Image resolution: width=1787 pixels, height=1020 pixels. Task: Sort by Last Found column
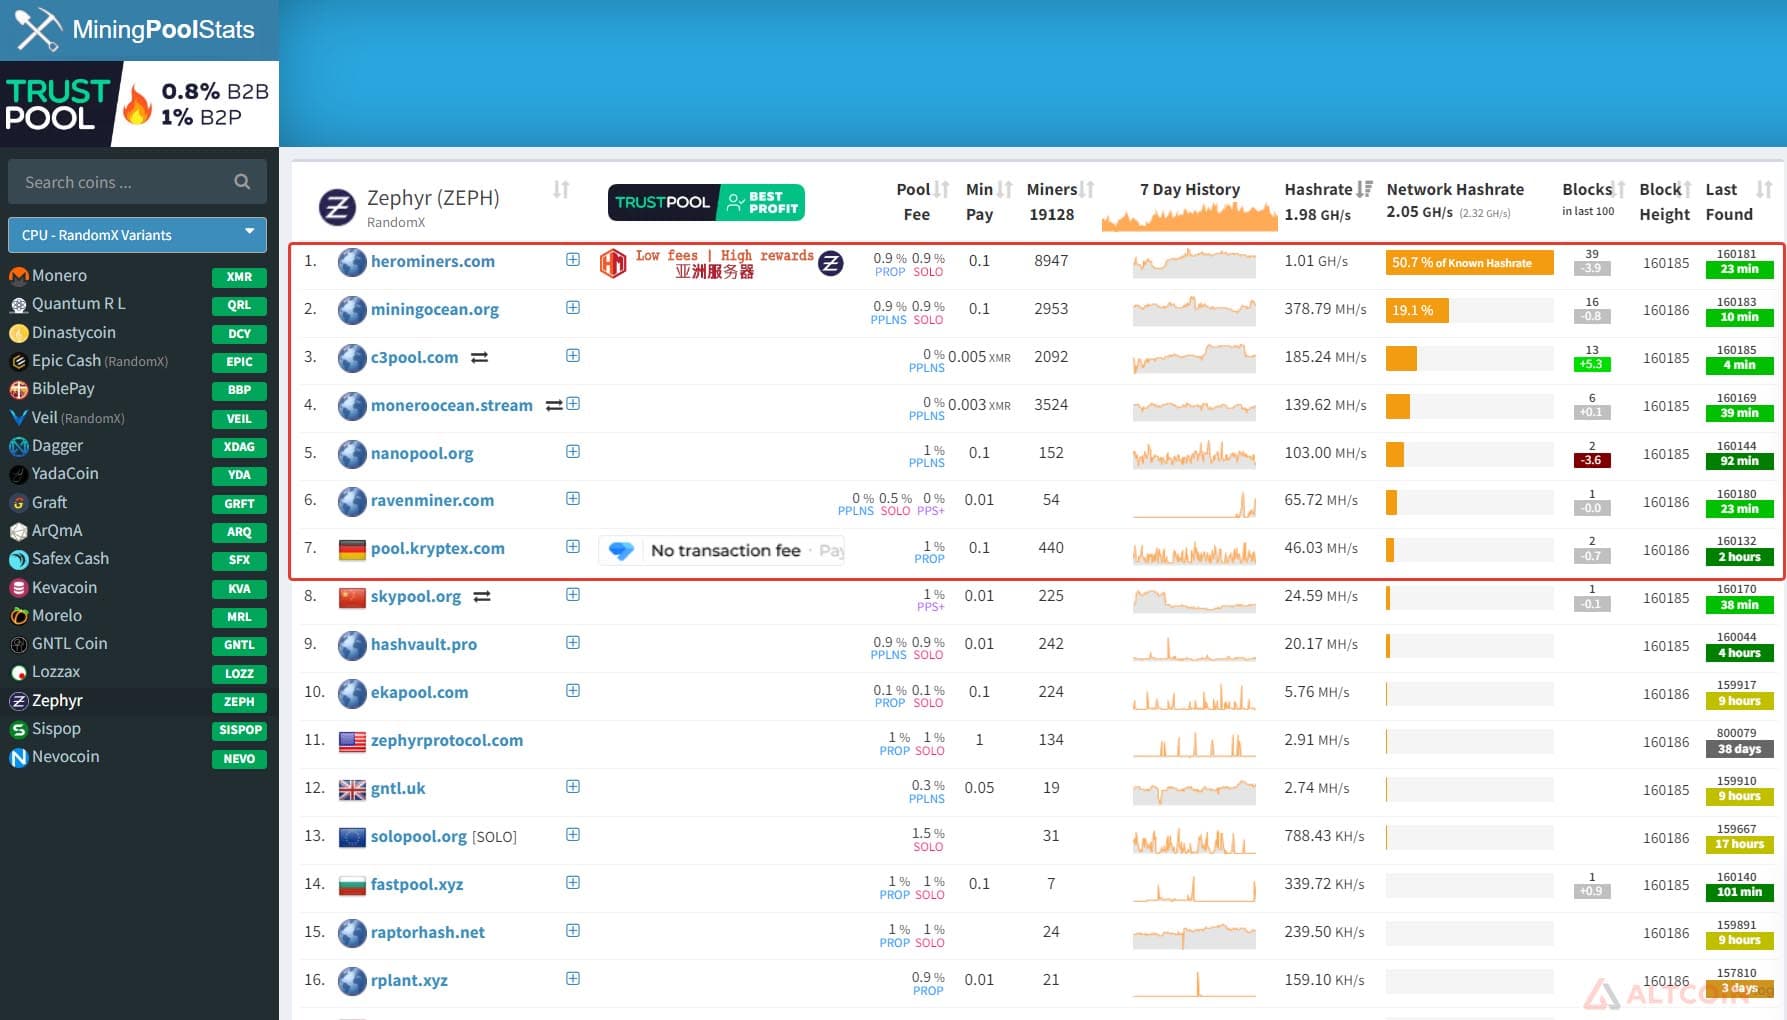(1764, 189)
